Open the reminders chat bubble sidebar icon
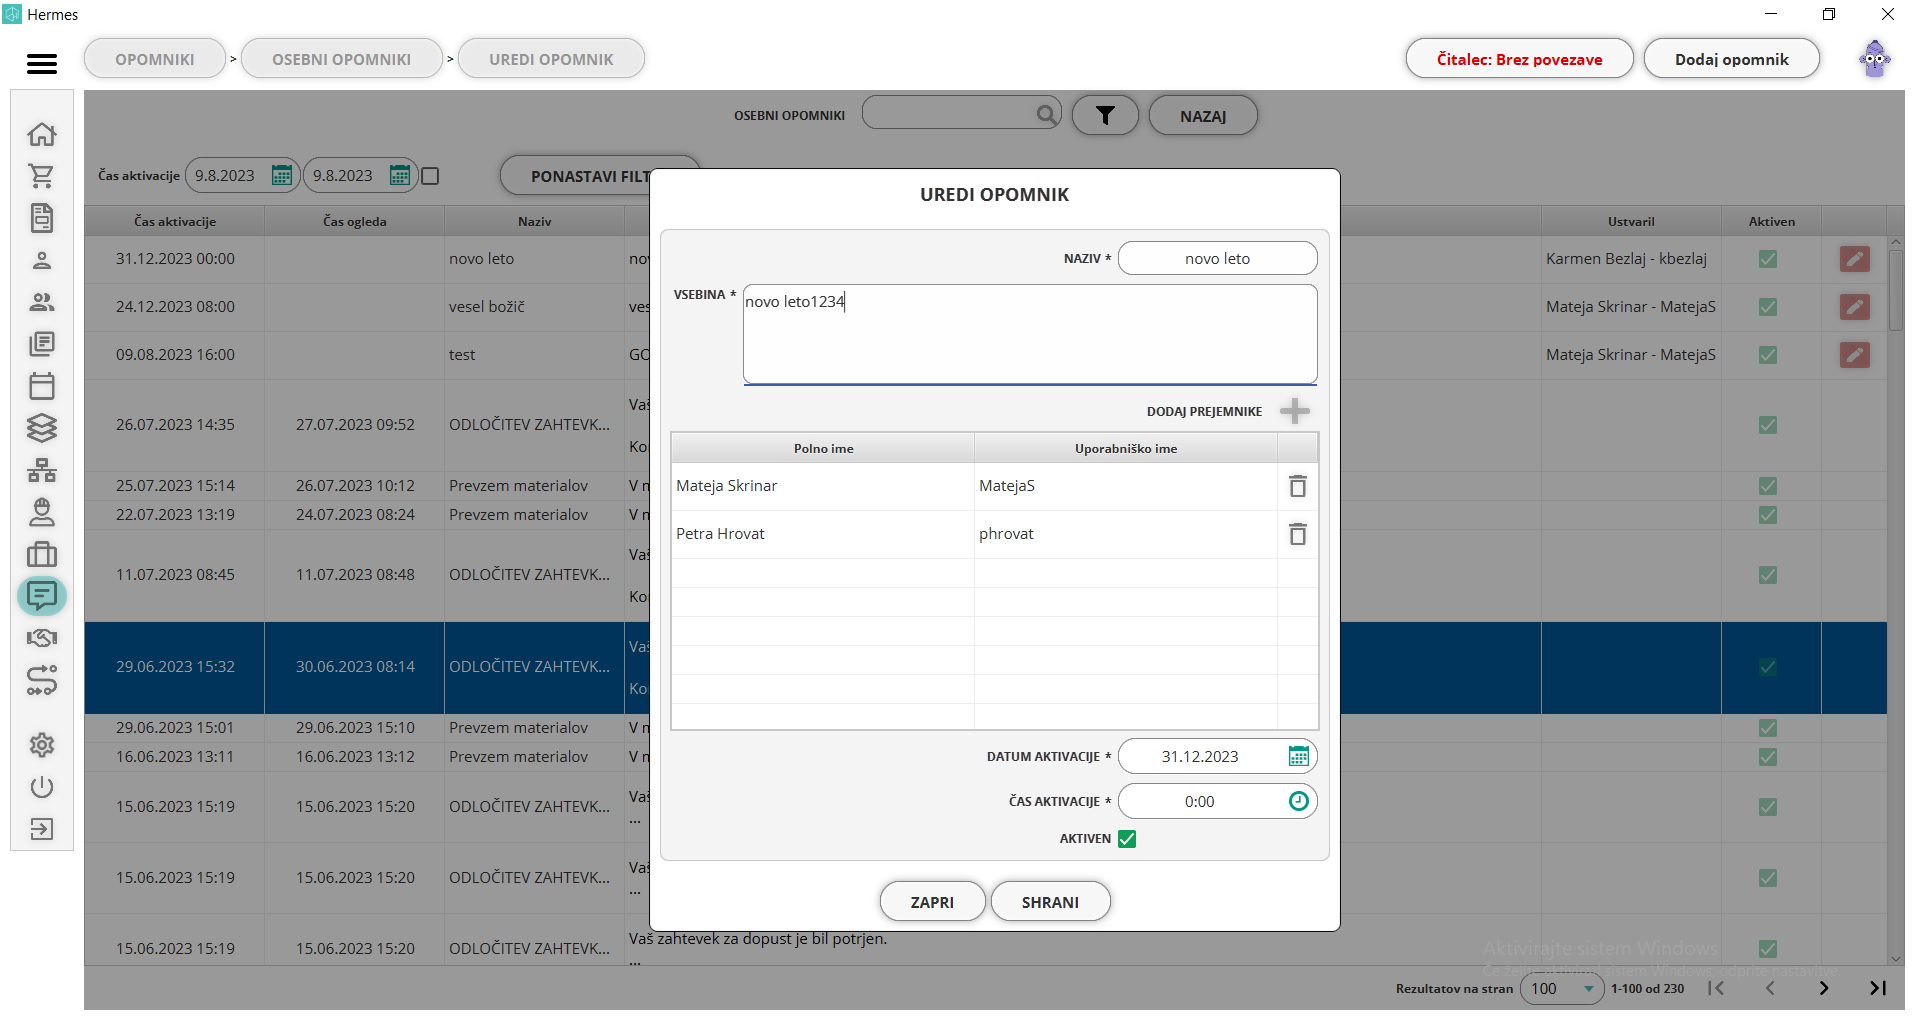 tap(42, 596)
